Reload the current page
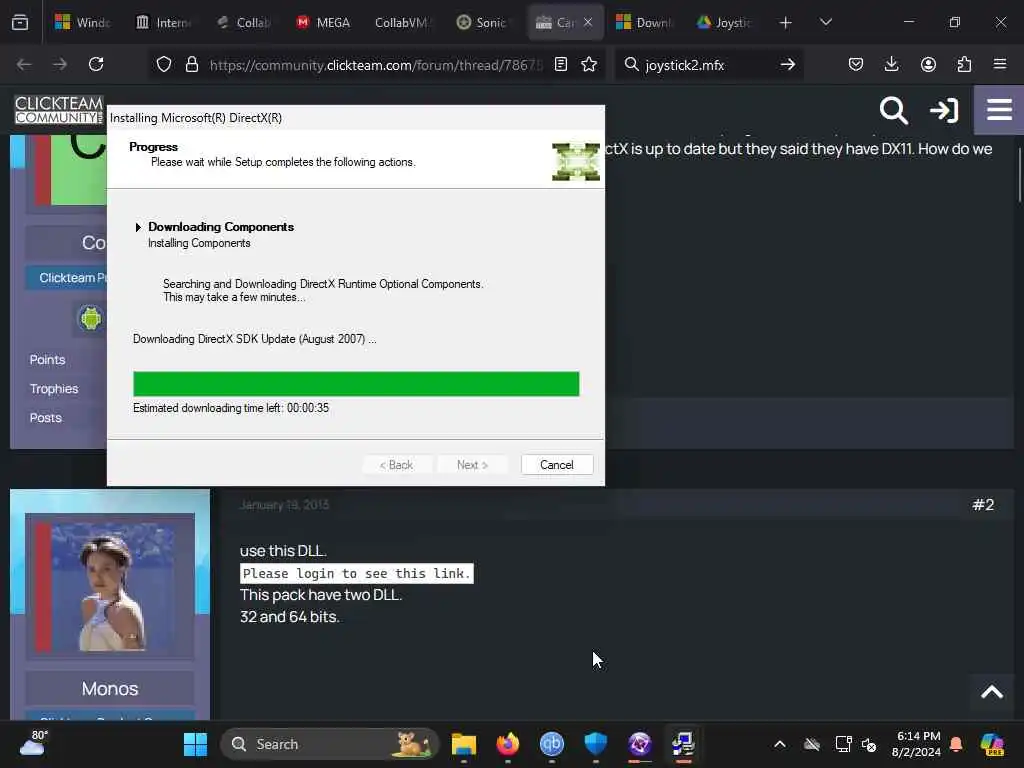The height and width of the screenshot is (768, 1024). pos(96,65)
